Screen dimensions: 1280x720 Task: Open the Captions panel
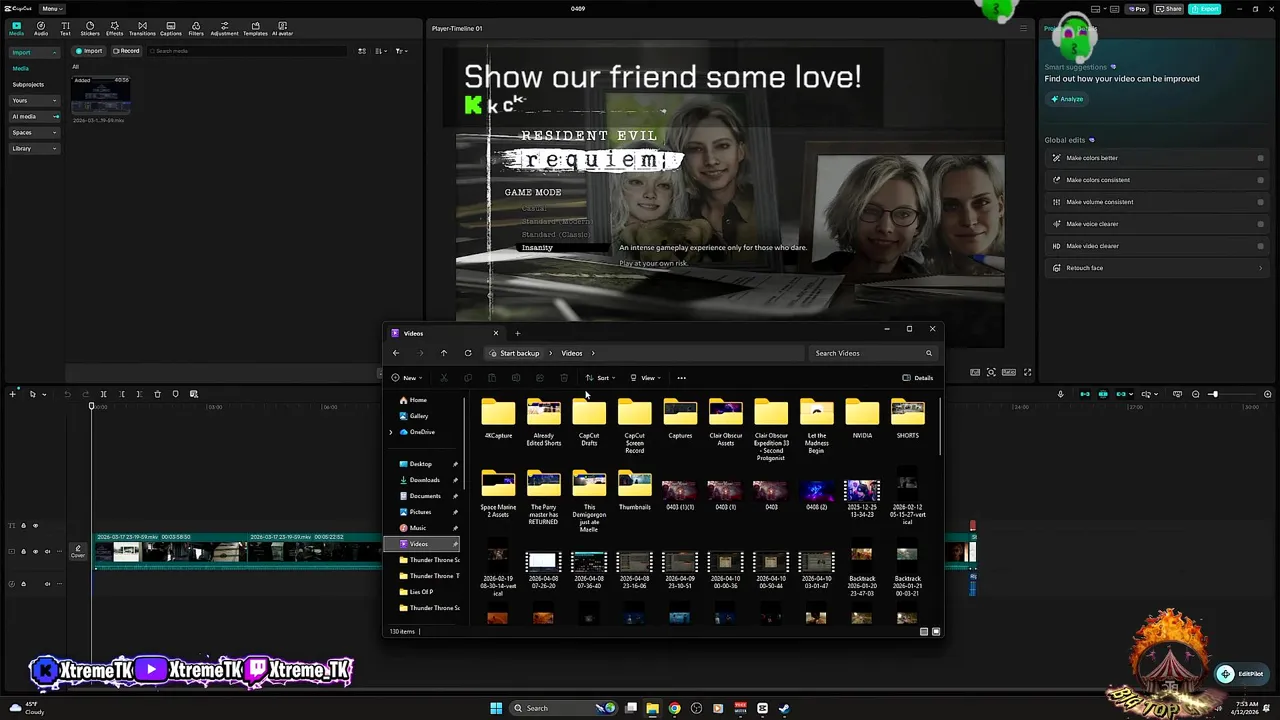tap(171, 28)
